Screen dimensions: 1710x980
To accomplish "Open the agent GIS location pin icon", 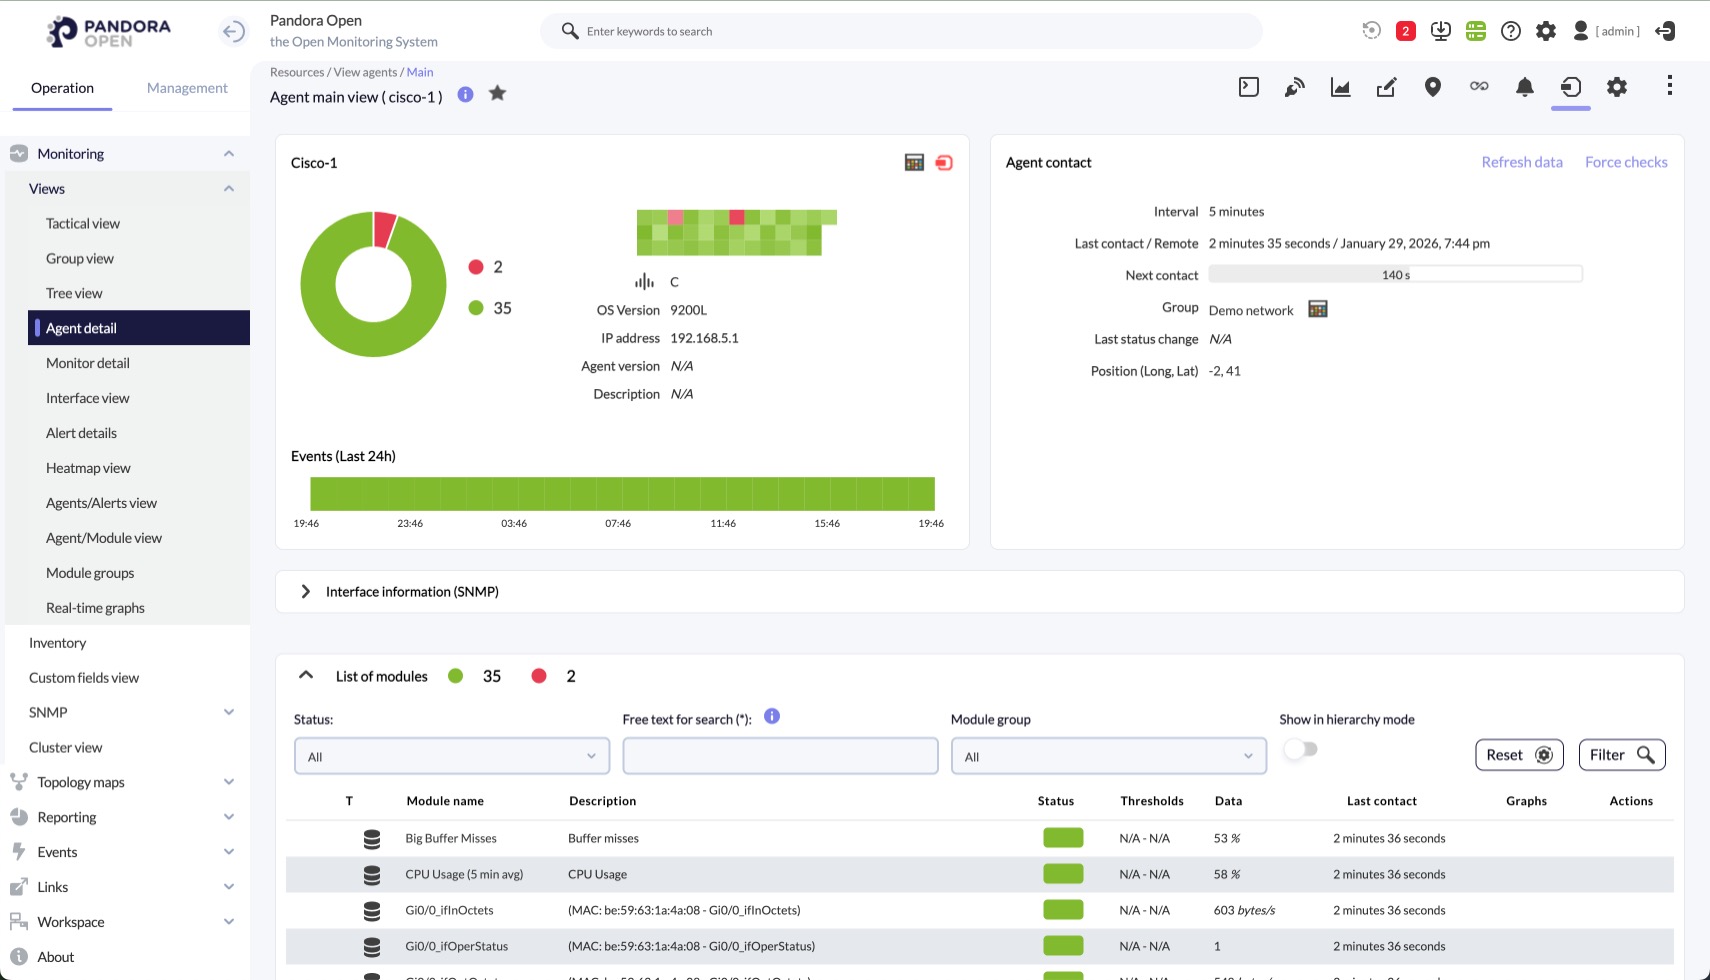I will tap(1432, 87).
